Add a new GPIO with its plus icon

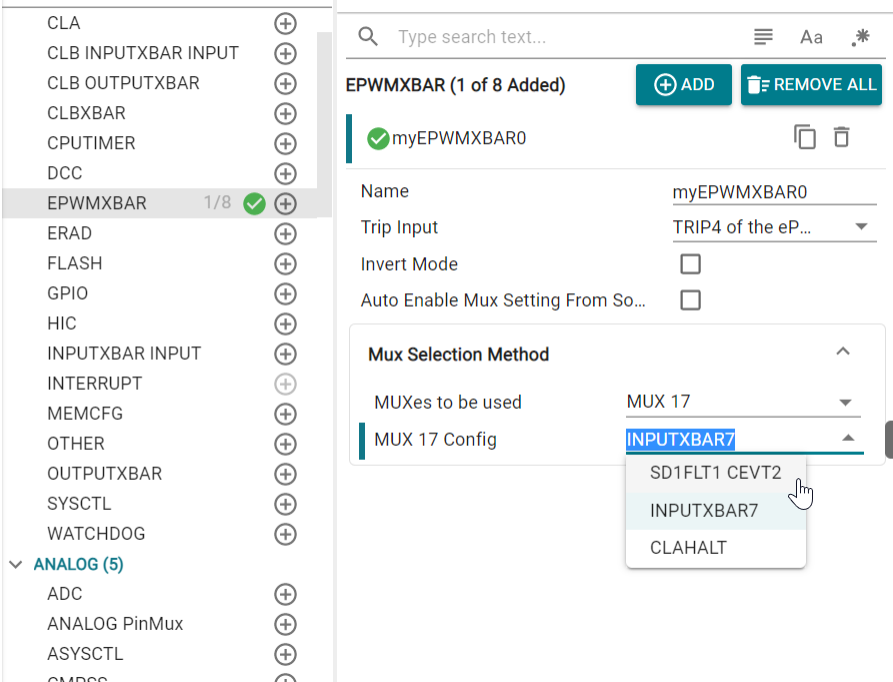[285, 293]
